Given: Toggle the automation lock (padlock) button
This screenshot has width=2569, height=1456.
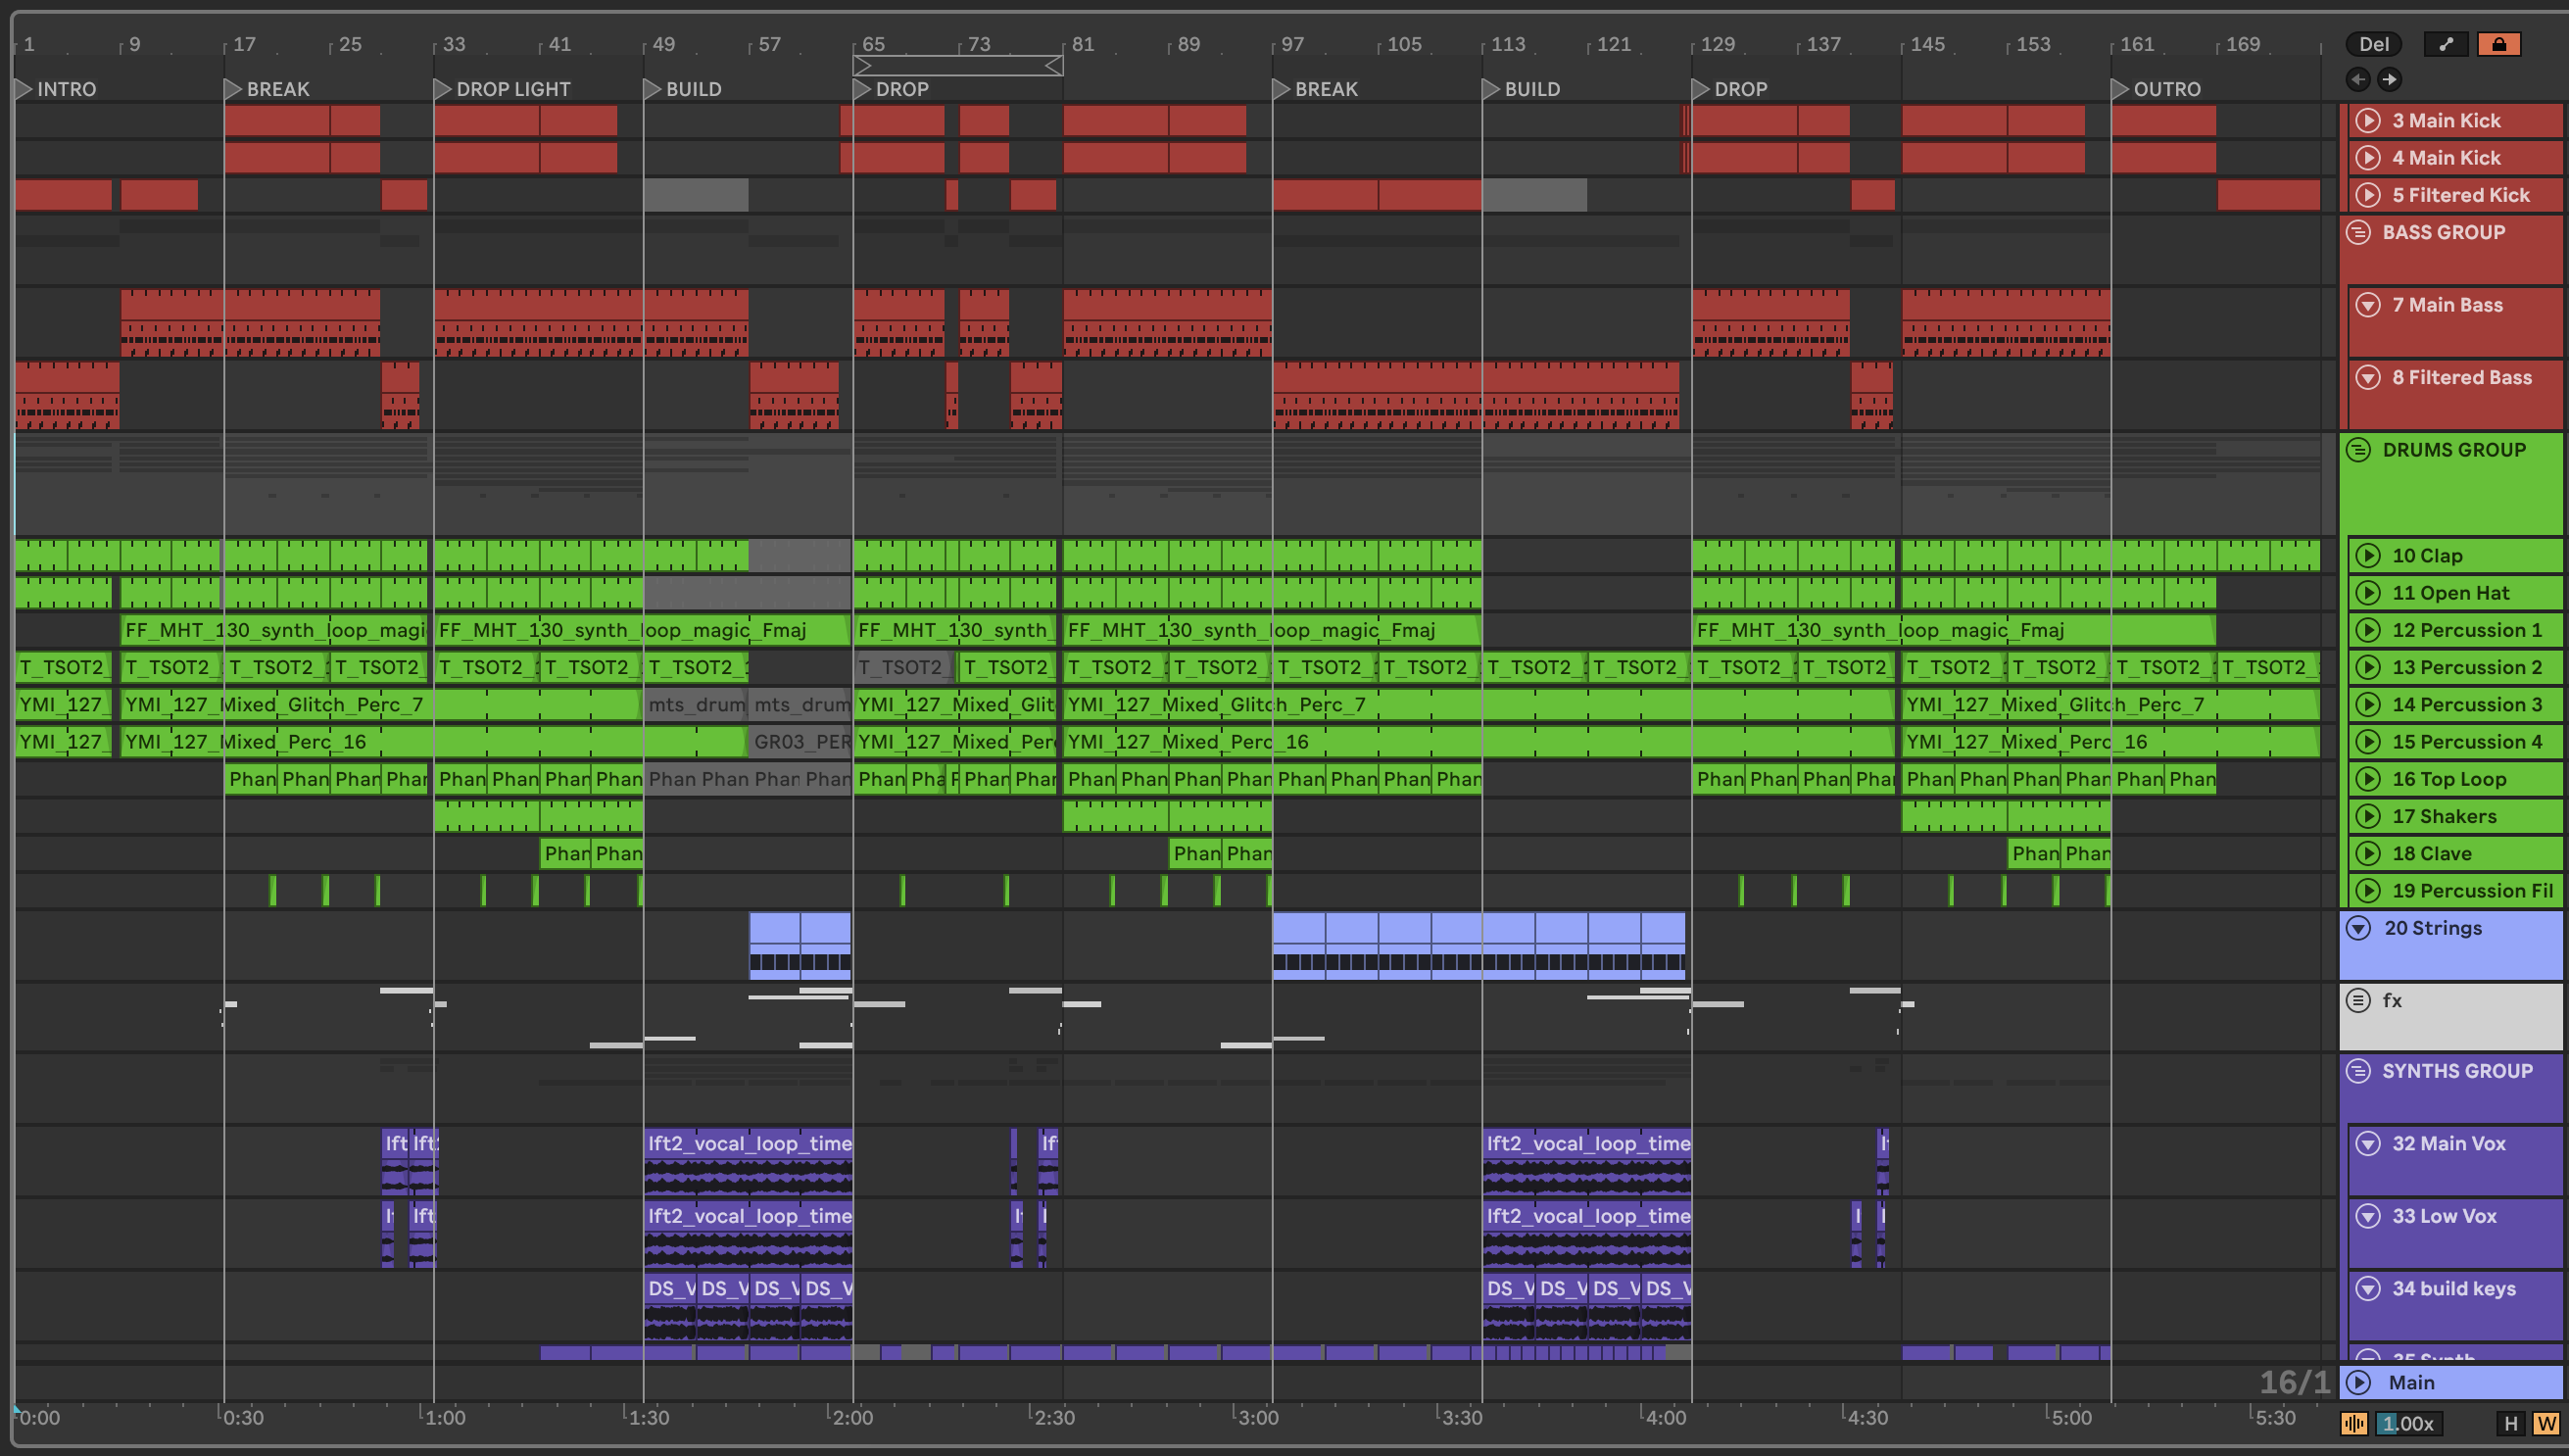Looking at the screenshot, I should 2498,44.
